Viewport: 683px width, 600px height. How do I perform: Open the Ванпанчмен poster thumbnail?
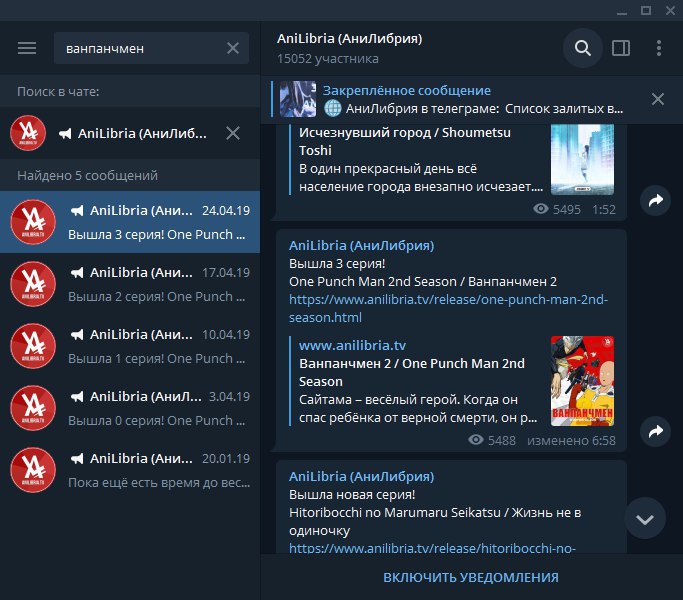(x=582, y=381)
